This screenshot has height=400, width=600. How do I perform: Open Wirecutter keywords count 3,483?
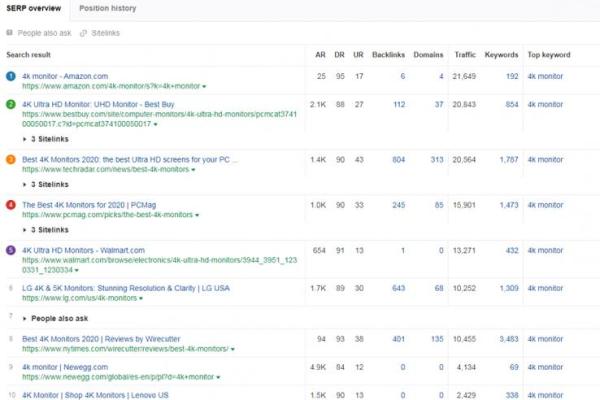(x=509, y=339)
